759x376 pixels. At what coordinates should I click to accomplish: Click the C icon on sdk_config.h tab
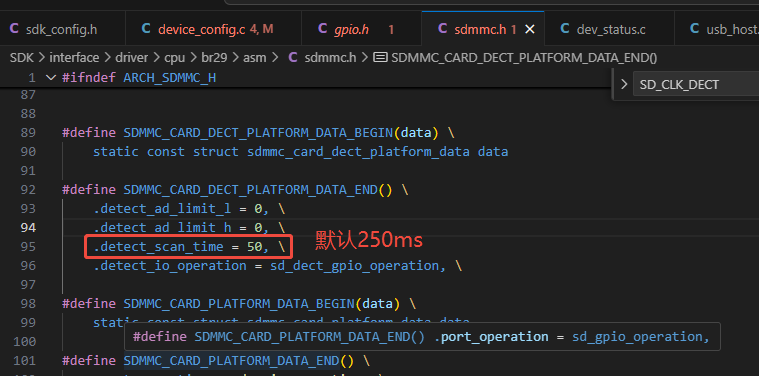click(x=14, y=29)
